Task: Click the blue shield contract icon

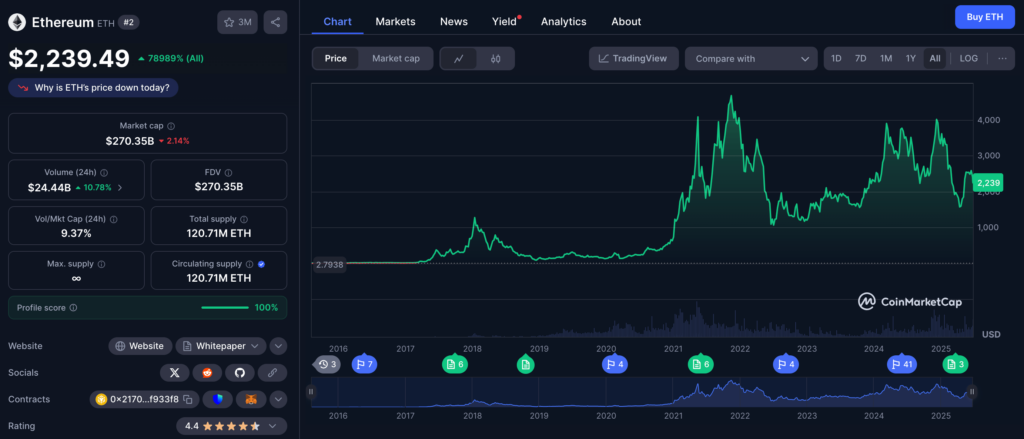Action: [x=217, y=399]
